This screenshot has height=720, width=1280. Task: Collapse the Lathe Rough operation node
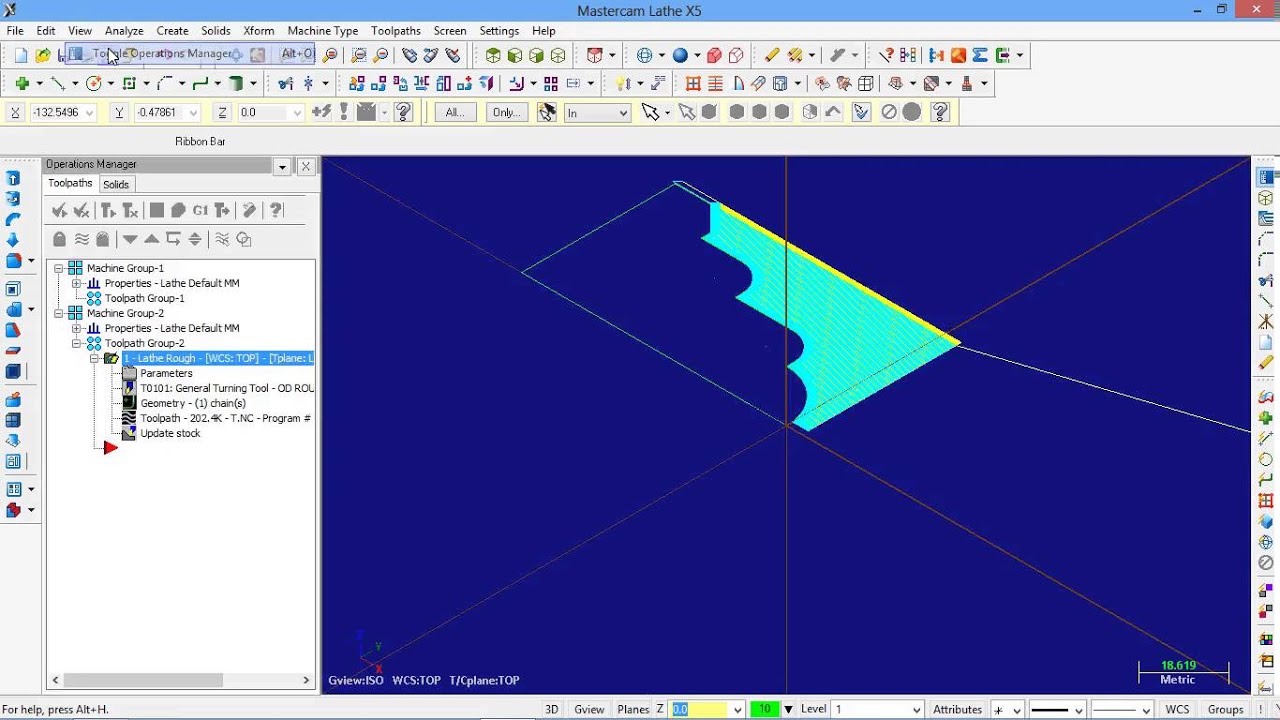(x=95, y=358)
